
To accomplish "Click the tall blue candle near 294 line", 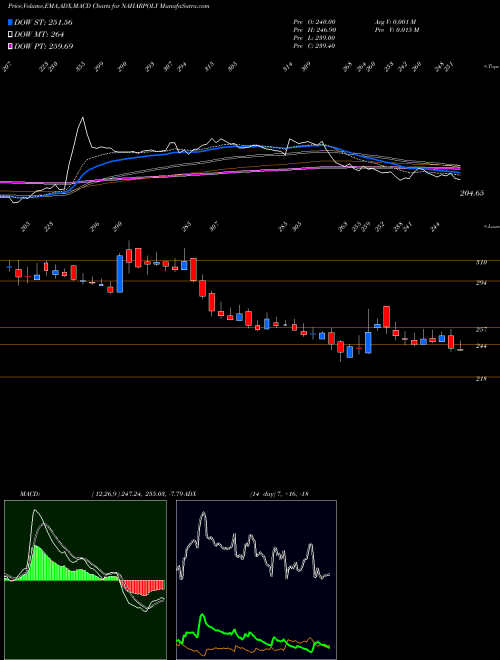I will [x=120, y=274].
